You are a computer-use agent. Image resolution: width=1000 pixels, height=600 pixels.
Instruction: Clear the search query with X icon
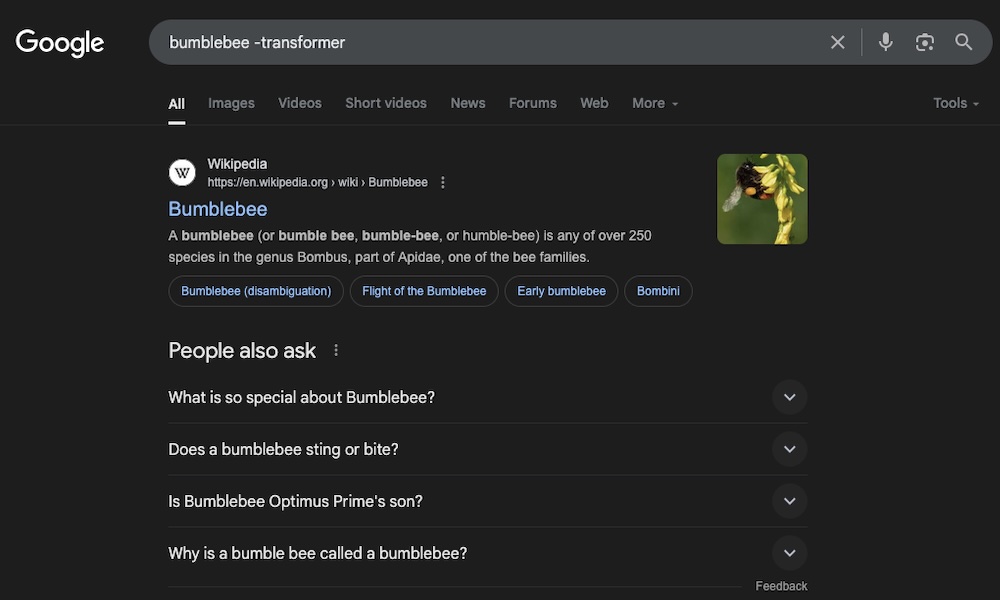(837, 42)
